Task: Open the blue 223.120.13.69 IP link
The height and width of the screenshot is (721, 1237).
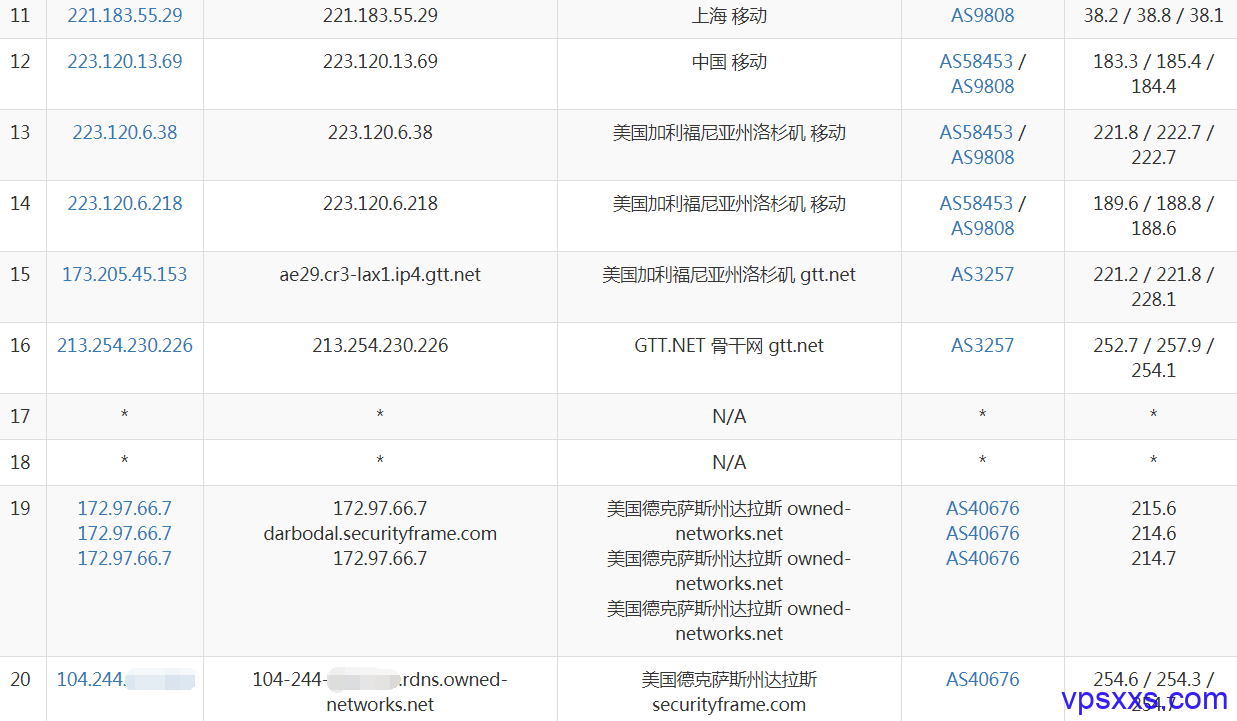Action: (x=125, y=61)
